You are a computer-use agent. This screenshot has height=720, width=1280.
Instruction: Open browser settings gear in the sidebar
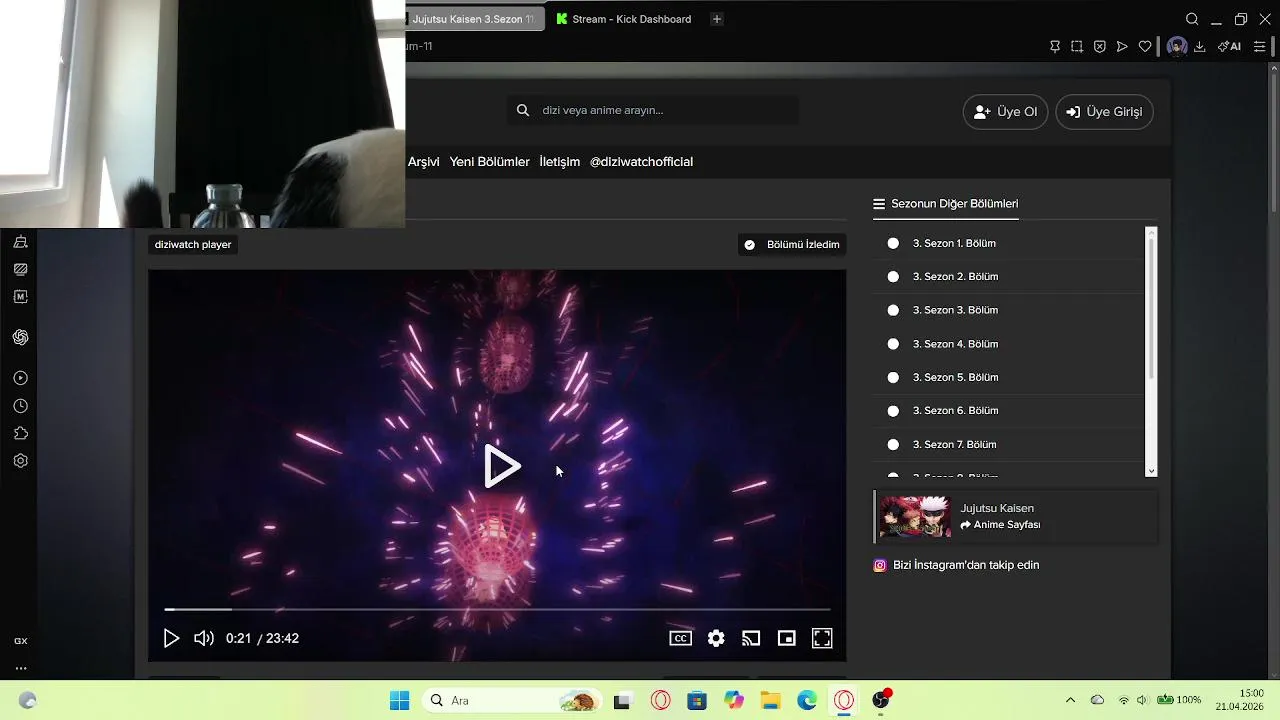pyautogui.click(x=20, y=461)
